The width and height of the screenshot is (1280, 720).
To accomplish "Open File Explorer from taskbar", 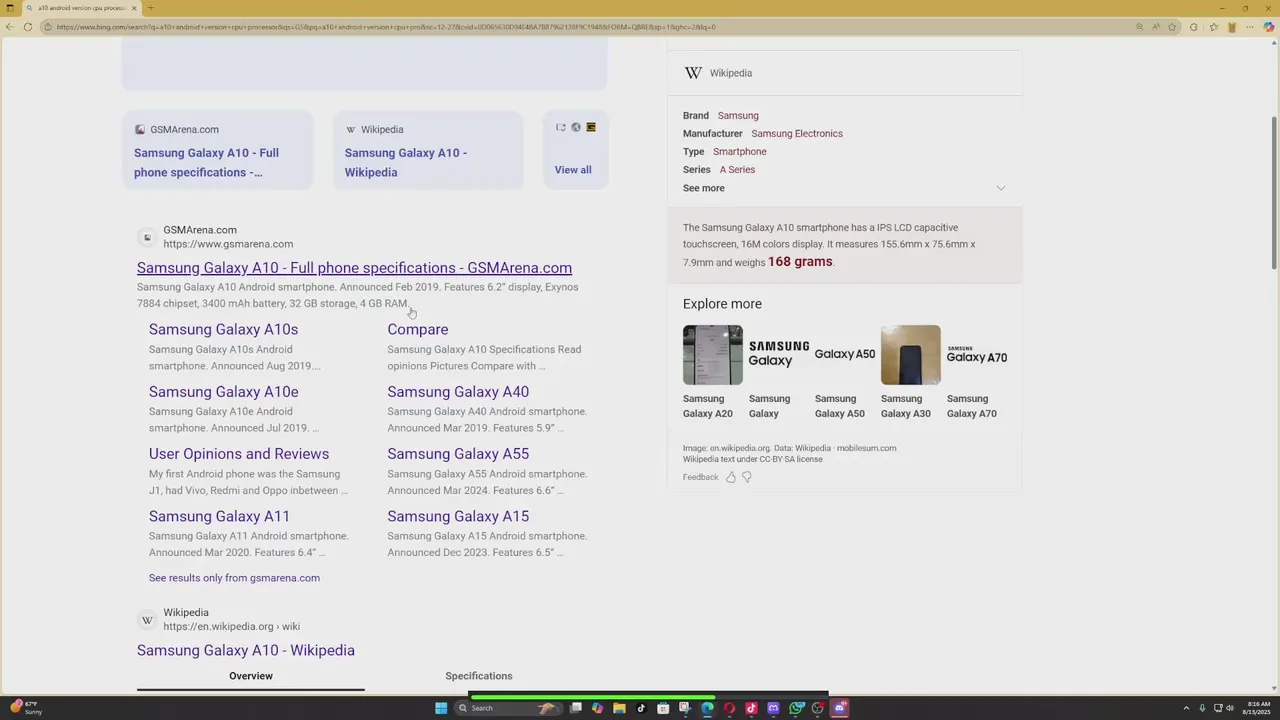I will 619,708.
